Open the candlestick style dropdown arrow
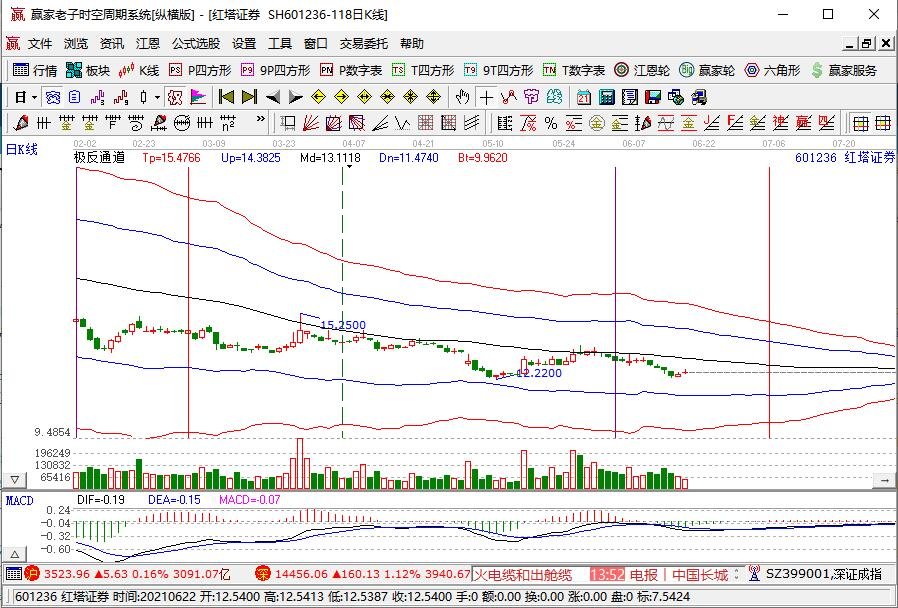Screen dimensions: 898x608 (x=157, y=97)
